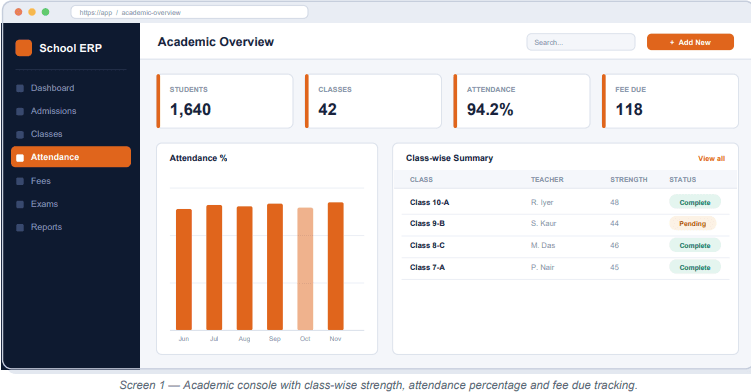751x392 pixels.
Task: Click teacher name S. Kaur
Action: 543,224
